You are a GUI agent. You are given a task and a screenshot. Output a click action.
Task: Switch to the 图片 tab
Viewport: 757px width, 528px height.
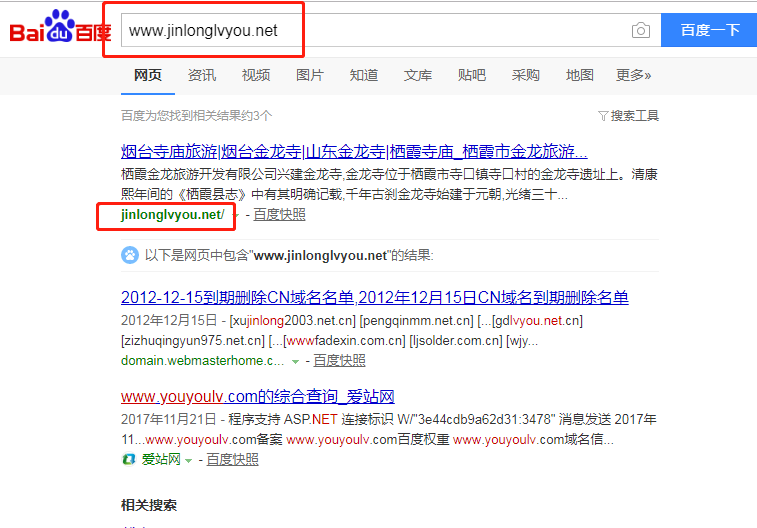coord(310,75)
